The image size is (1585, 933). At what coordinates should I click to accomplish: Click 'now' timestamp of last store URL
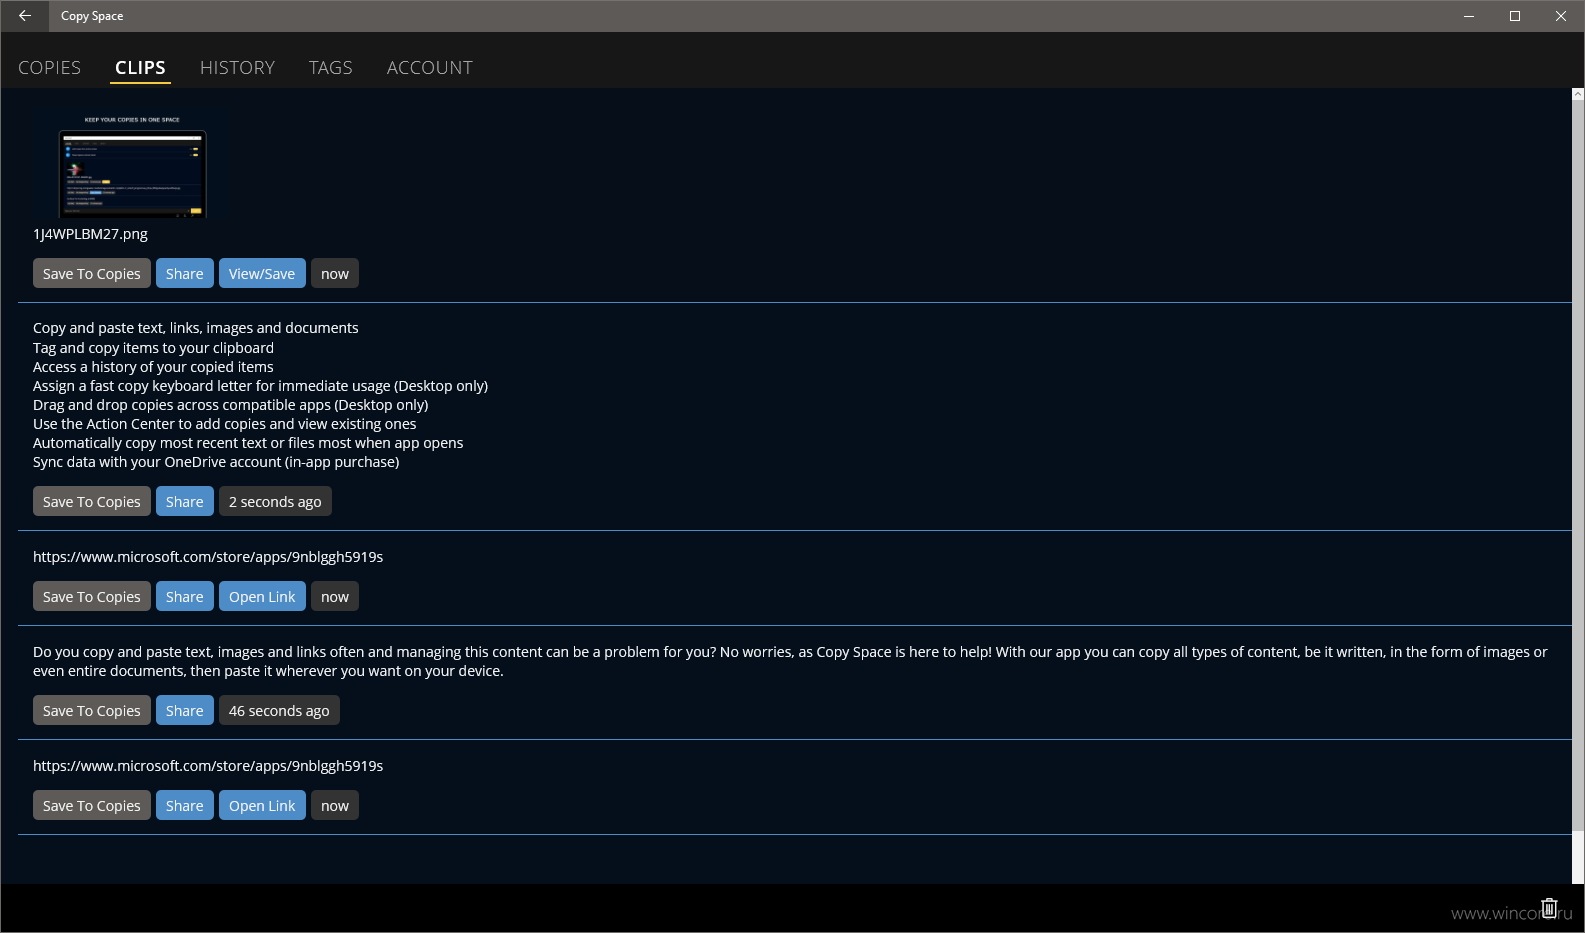coord(335,806)
